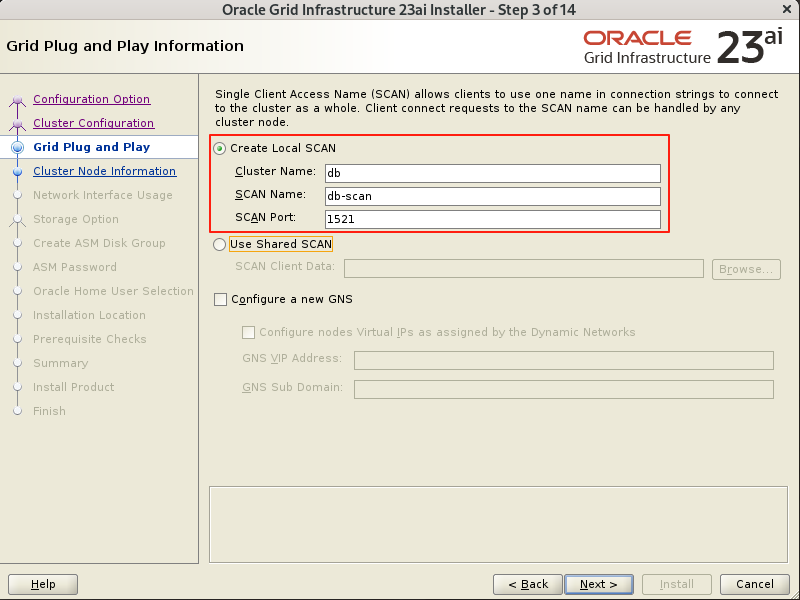Click the Install Product step text
800x600 pixels.
click(73, 387)
